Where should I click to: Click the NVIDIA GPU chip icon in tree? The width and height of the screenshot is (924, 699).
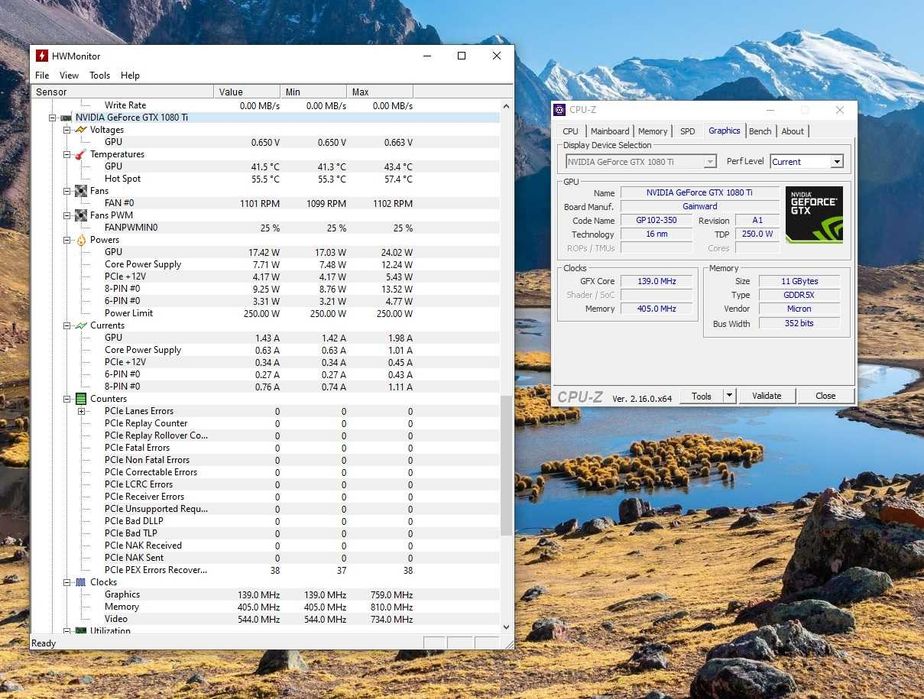66,118
